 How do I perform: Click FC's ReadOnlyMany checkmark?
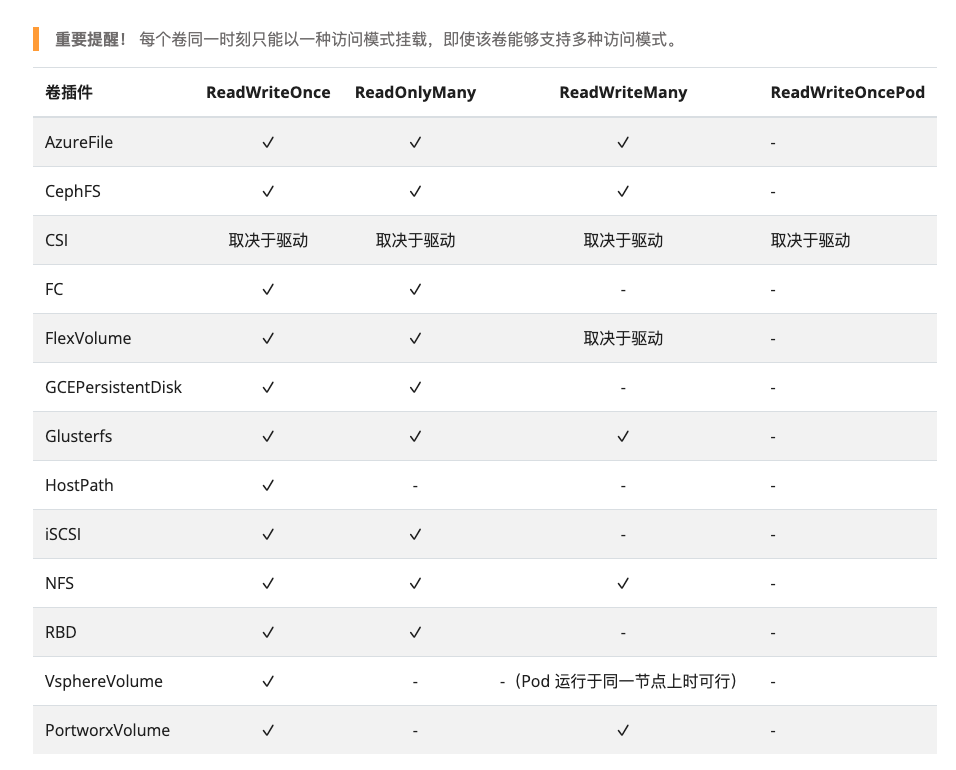[415, 290]
